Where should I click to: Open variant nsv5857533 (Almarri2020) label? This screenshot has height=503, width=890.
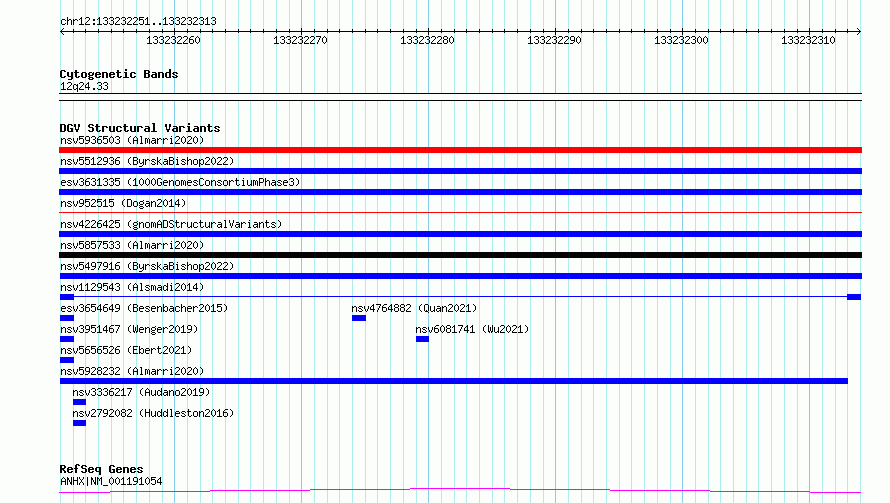132,245
